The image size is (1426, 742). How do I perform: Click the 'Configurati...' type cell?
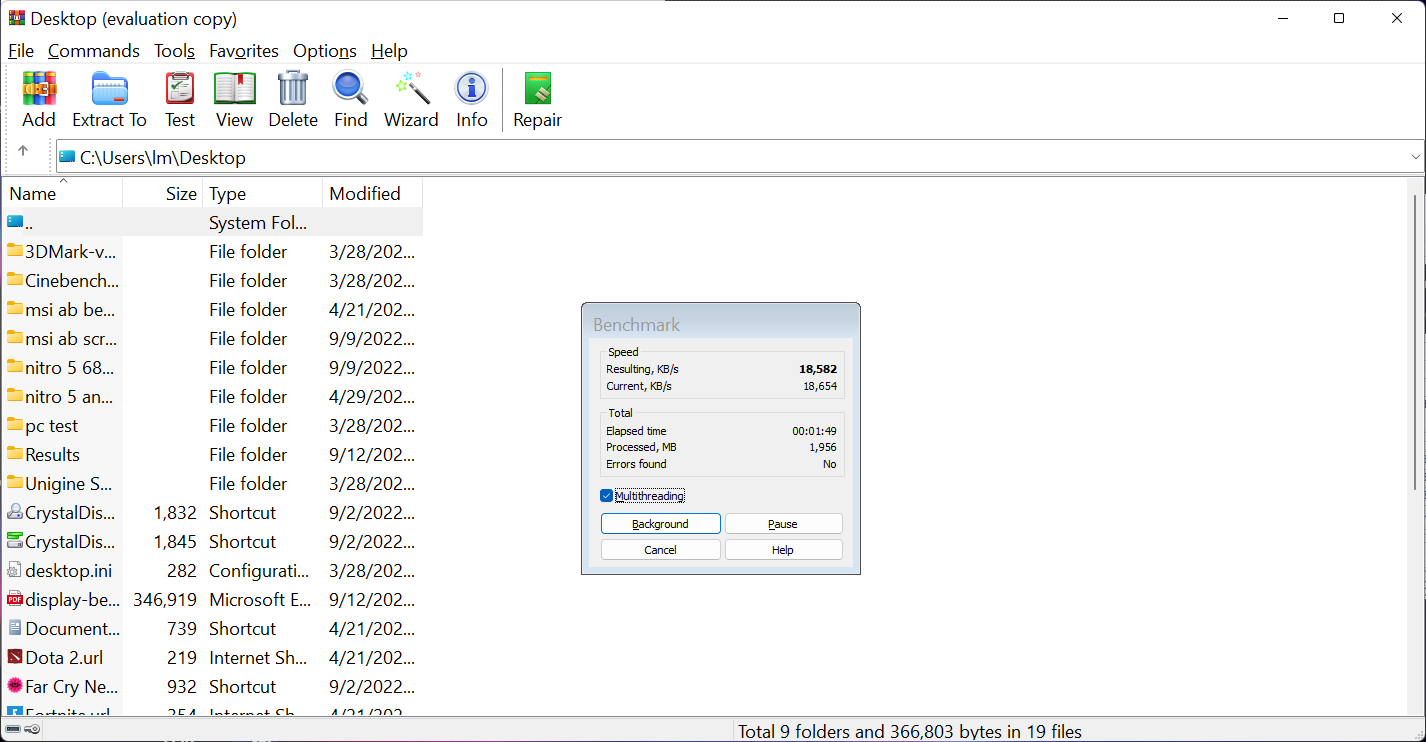click(x=259, y=571)
